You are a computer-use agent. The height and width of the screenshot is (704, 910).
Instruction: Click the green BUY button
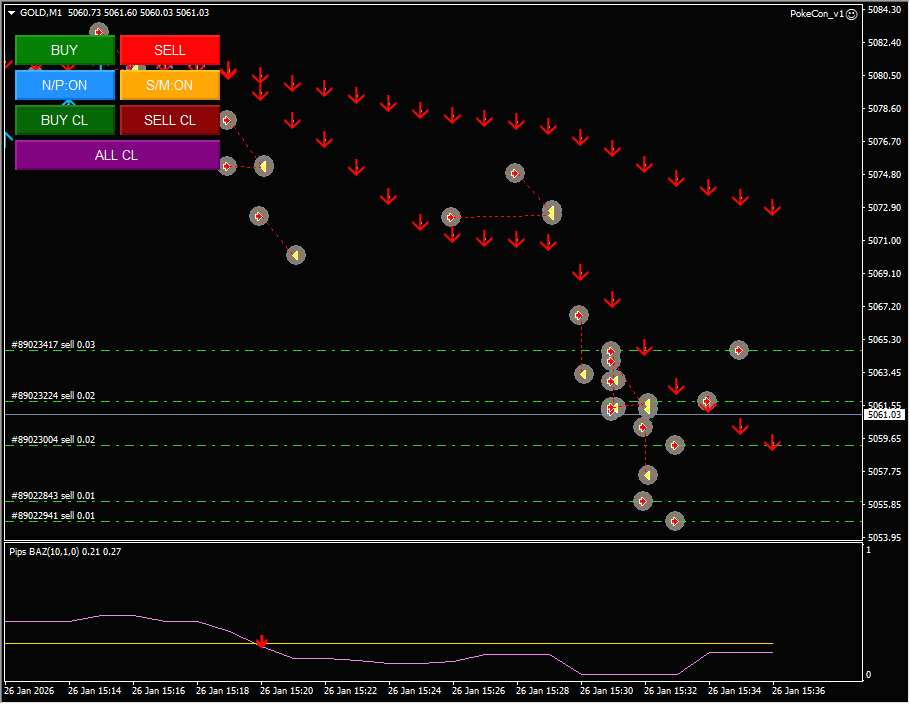point(64,50)
